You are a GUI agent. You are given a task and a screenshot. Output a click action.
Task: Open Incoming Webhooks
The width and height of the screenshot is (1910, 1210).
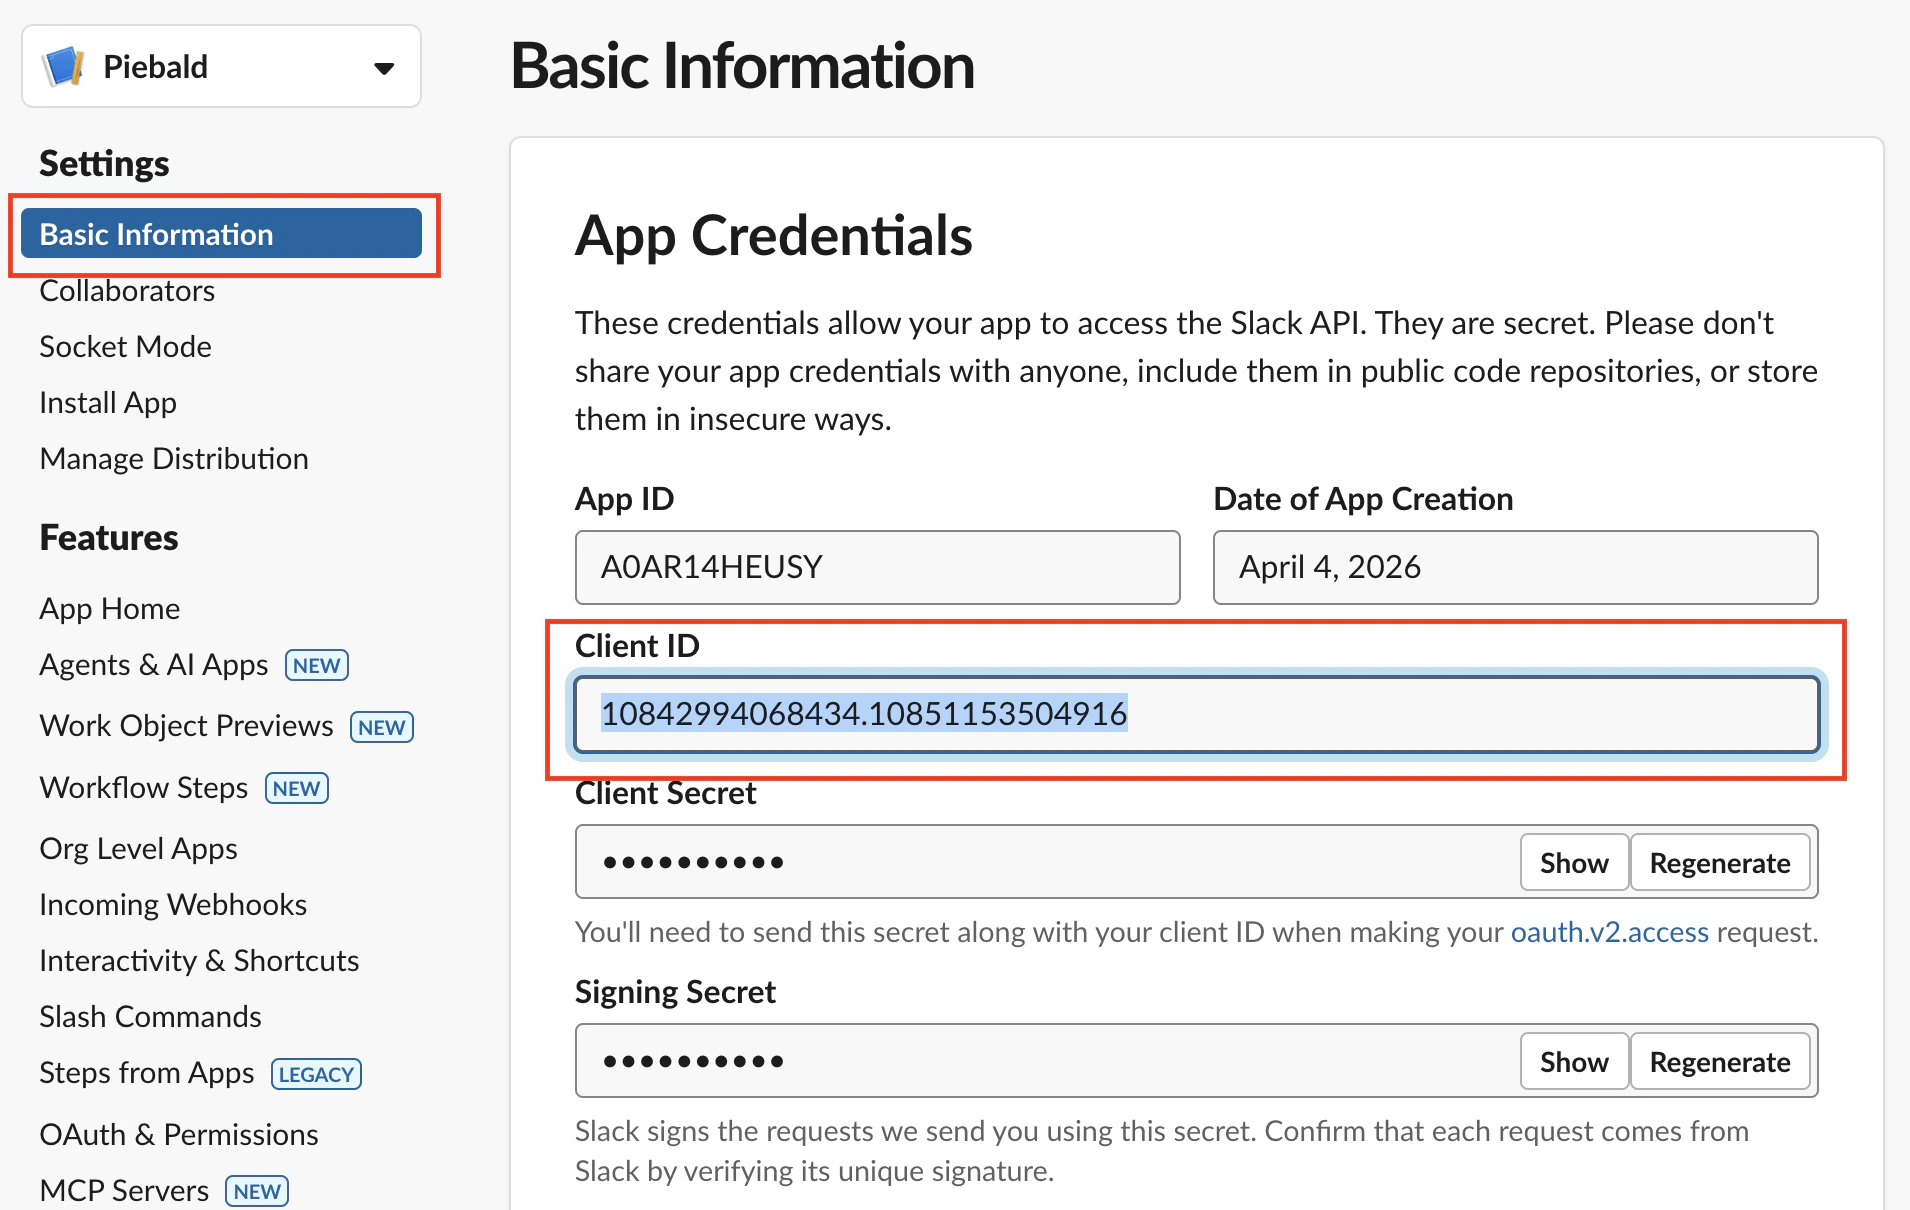(173, 905)
